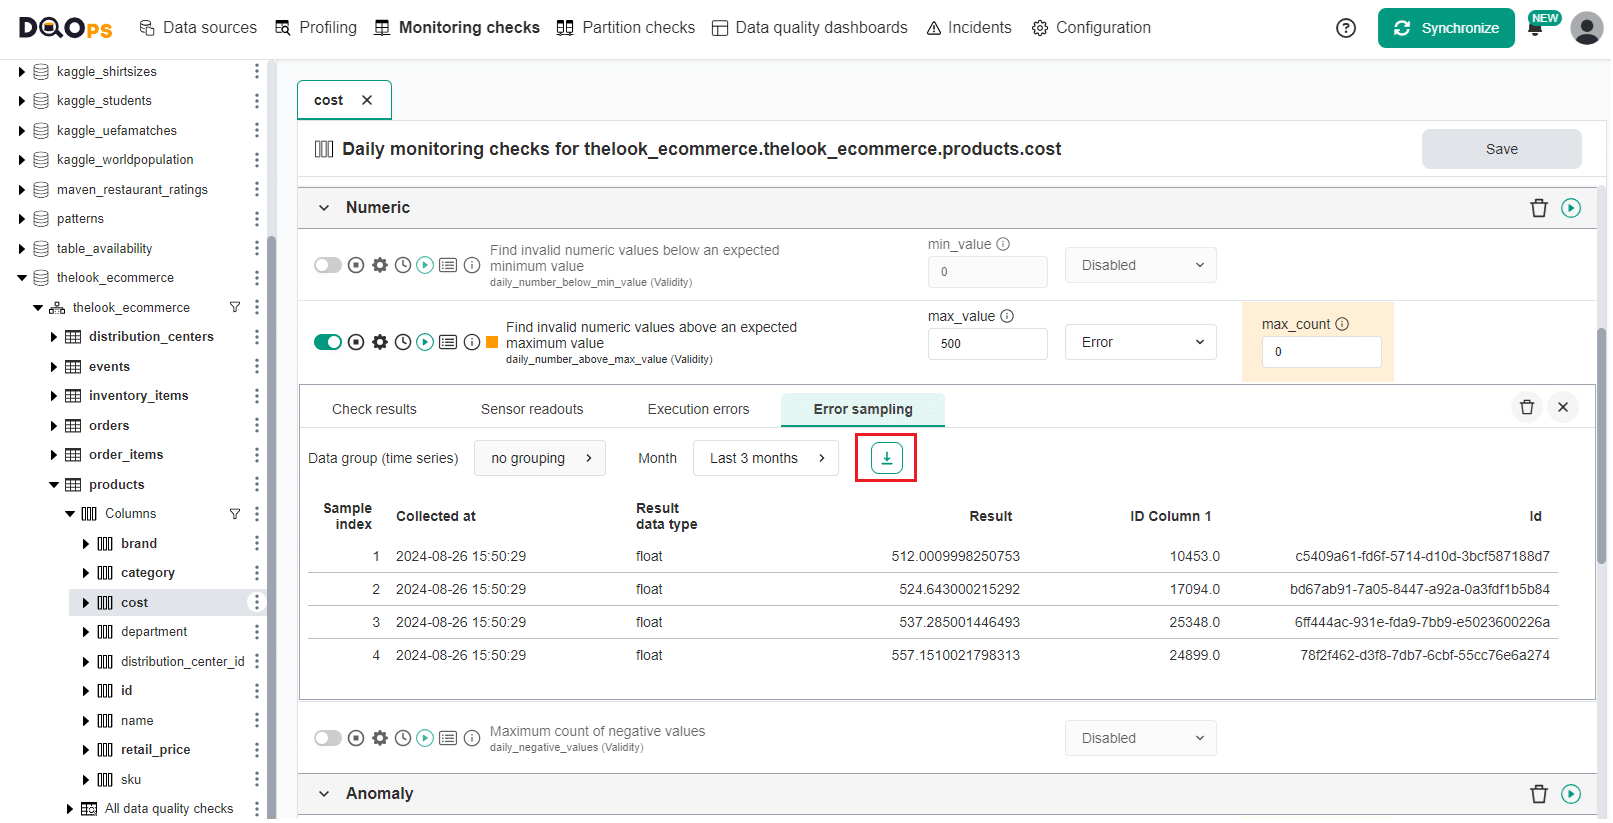Open the notifications bell
Image resolution: width=1613 pixels, height=823 pixels.
point(1535,29)
